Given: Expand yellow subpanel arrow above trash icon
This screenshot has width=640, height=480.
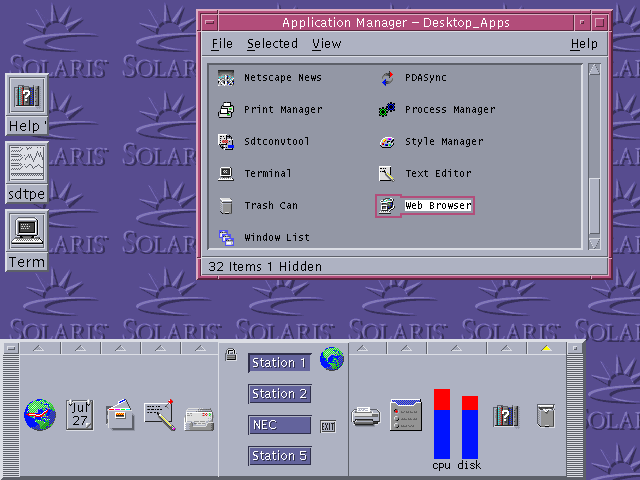Looking at the screenshot, I should click(546, 348).
